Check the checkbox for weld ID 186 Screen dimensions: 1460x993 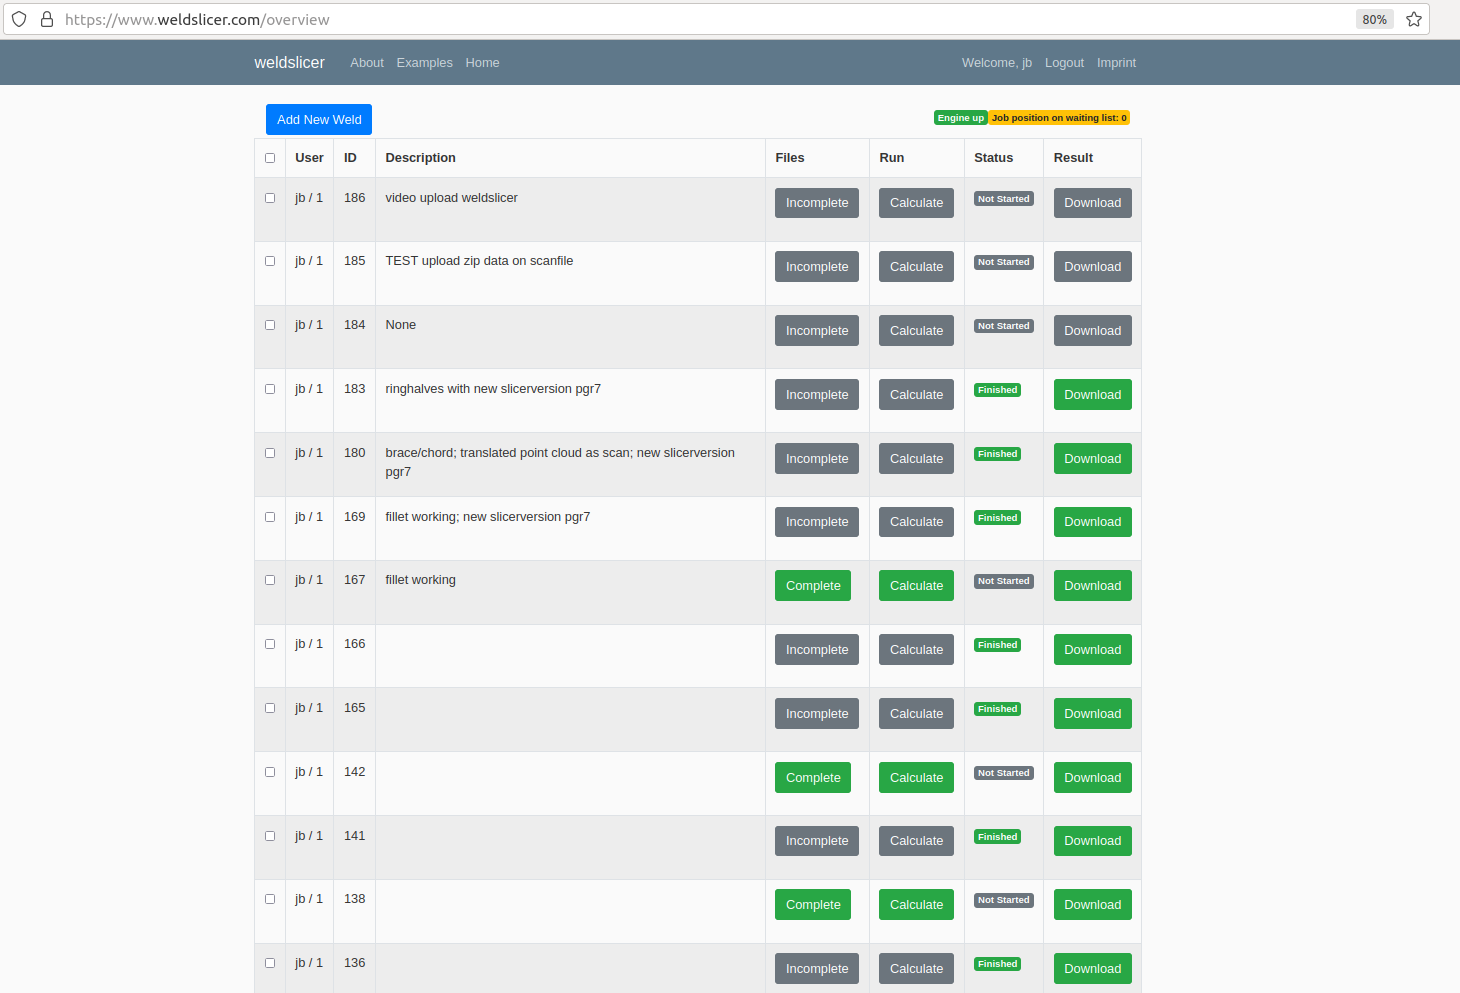coord(270,198)
